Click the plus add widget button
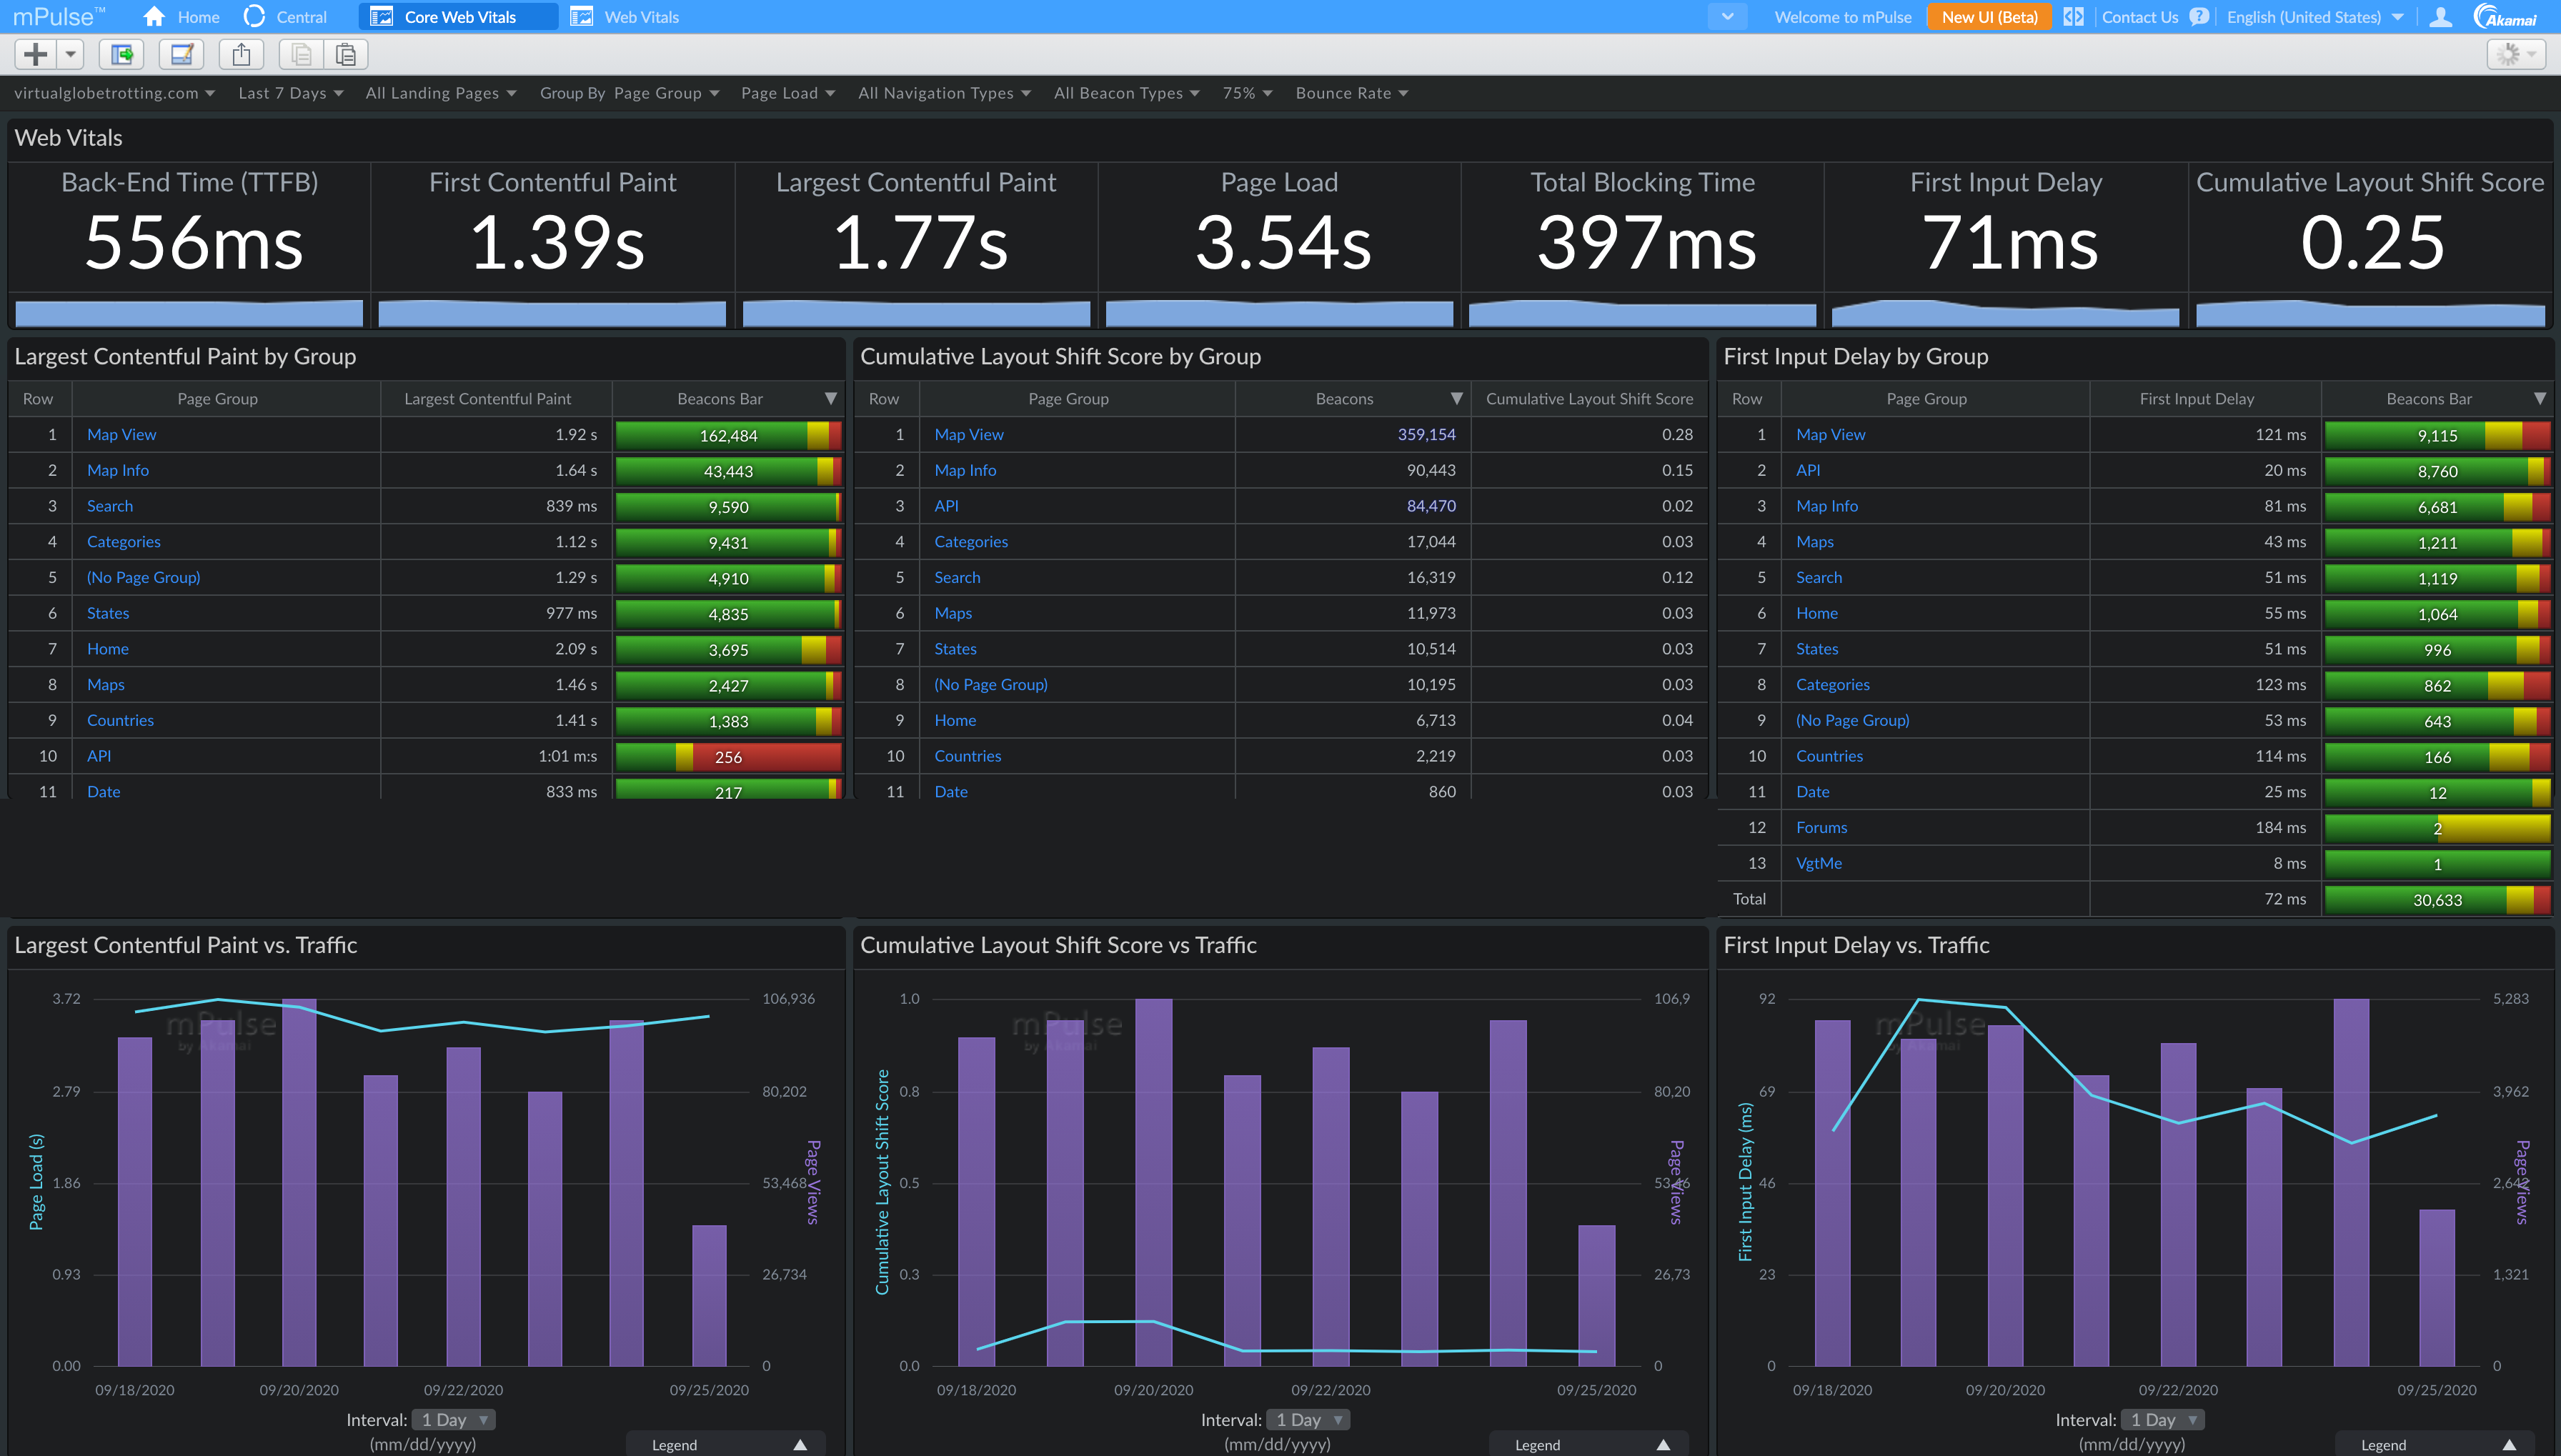Viewport: 2561px width, 1456px height. tap(36, 54)
